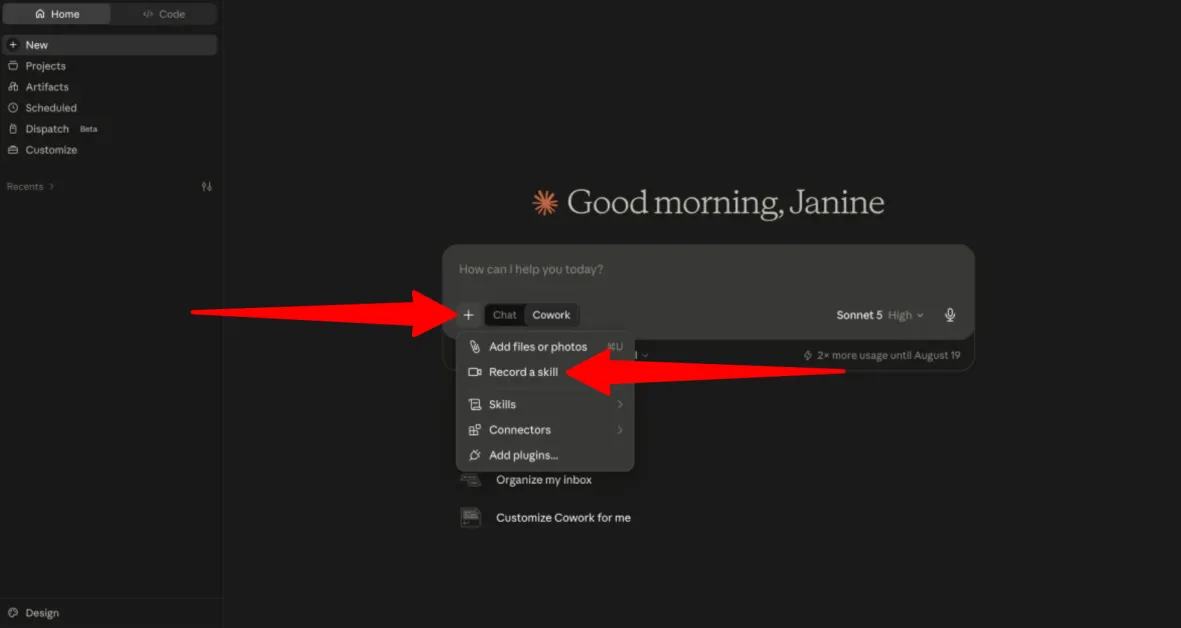
Task: Start a New chat from the sidebar
Action: pyautogui.click(x=109, y=44)
